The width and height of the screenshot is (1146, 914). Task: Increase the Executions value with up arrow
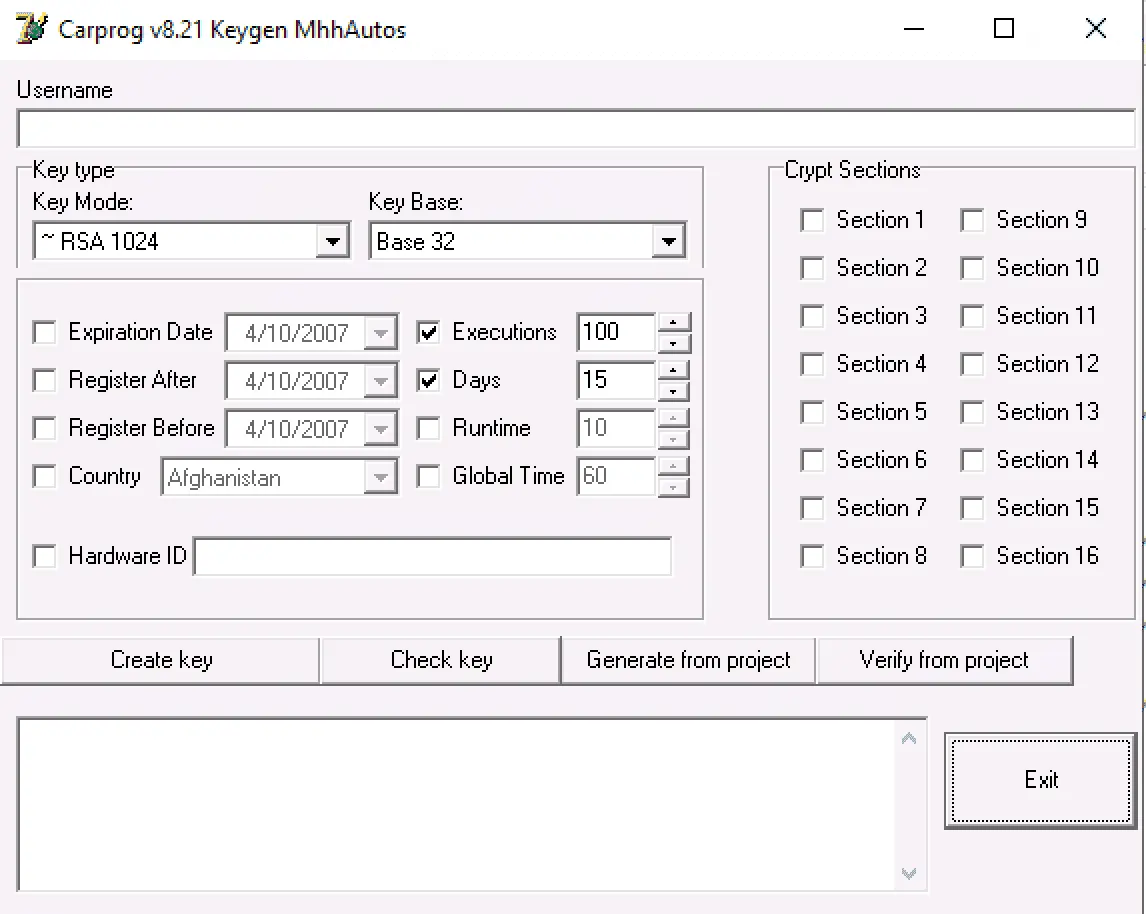(x=675, y=323)
